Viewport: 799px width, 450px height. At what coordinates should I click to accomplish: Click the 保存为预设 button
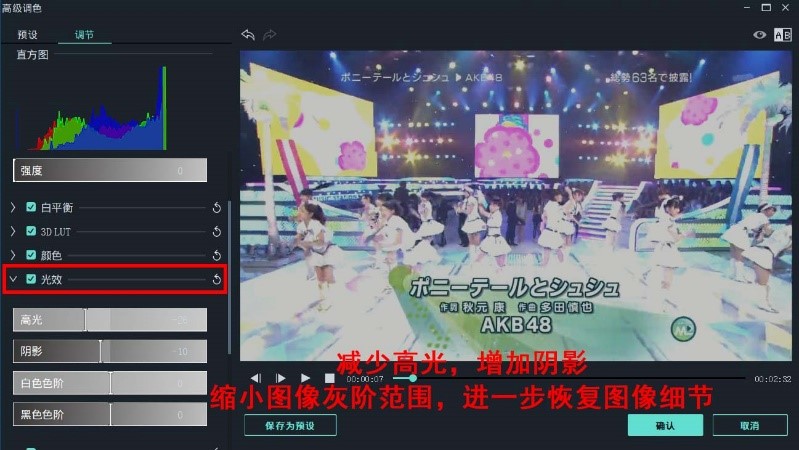290,425
